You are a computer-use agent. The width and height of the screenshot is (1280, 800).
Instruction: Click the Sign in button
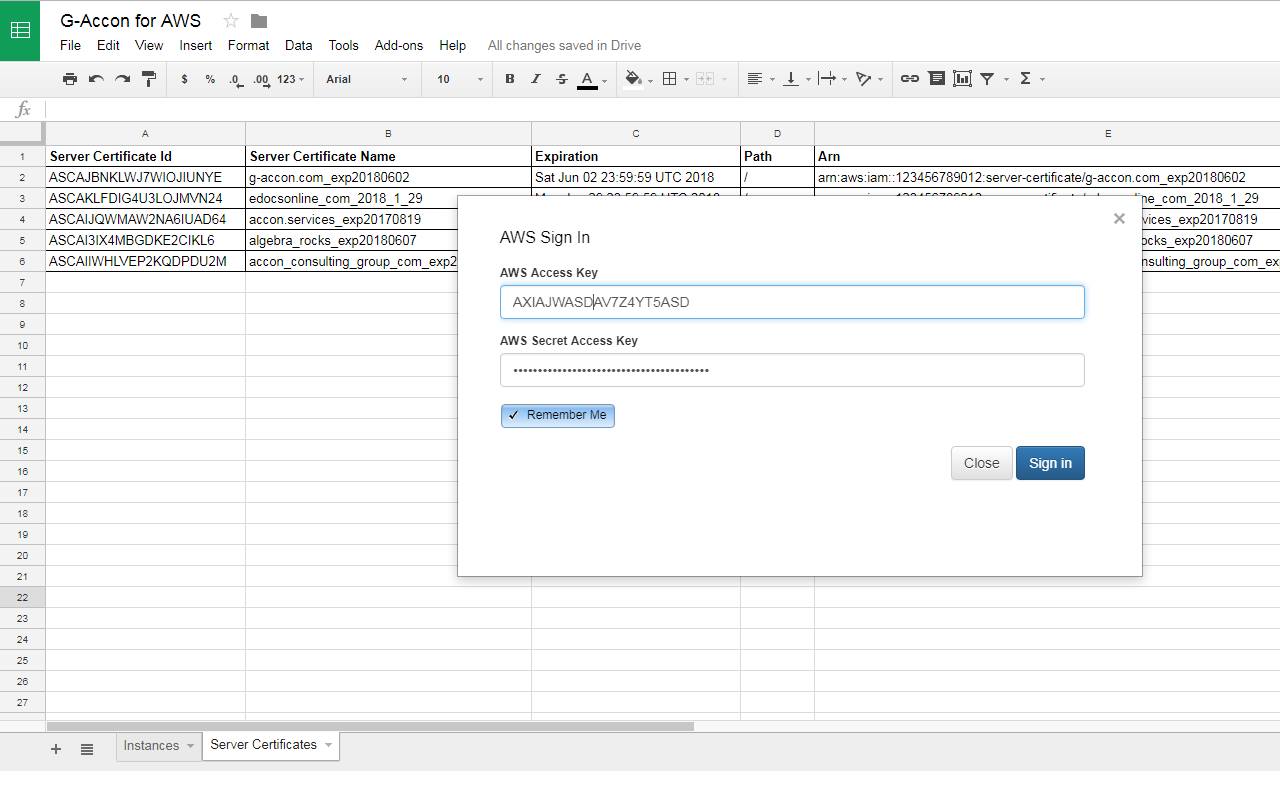pyautogui.click(x=1050, y=463)
